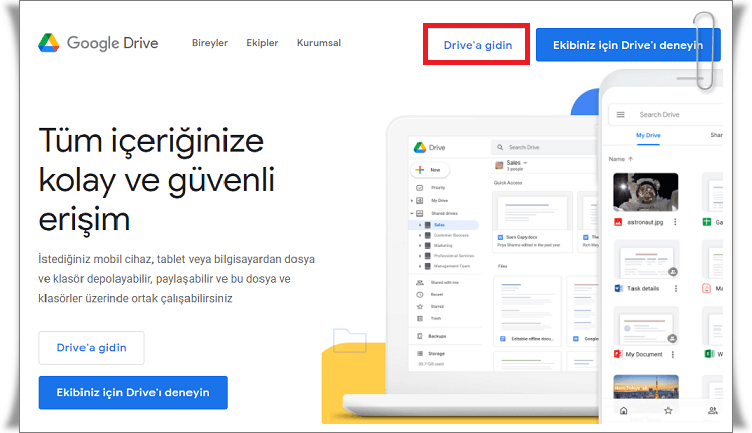Viewport: 752px width, 433px height.
Task: Open the Tokyo skyline photo thumbnail
Action: tap(646, 386)
